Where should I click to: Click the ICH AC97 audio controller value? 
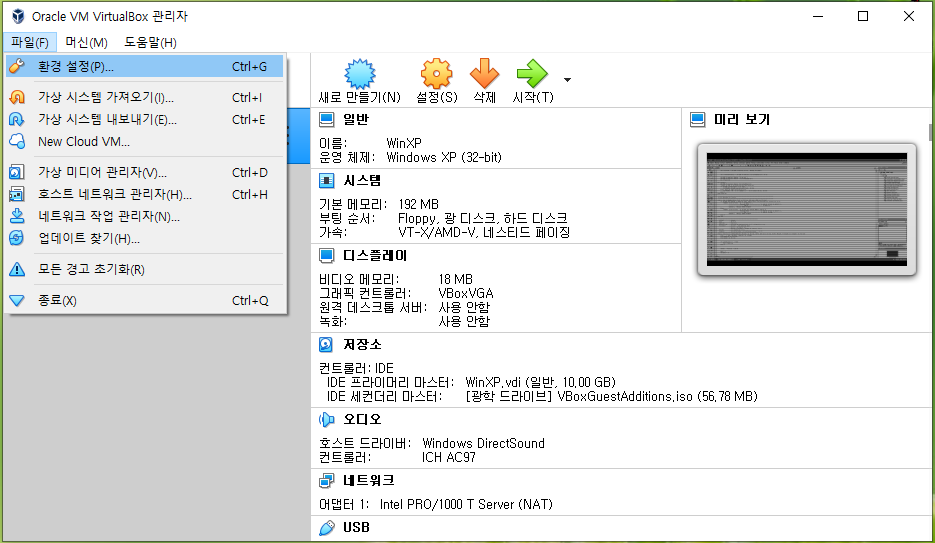coord(448,458)
